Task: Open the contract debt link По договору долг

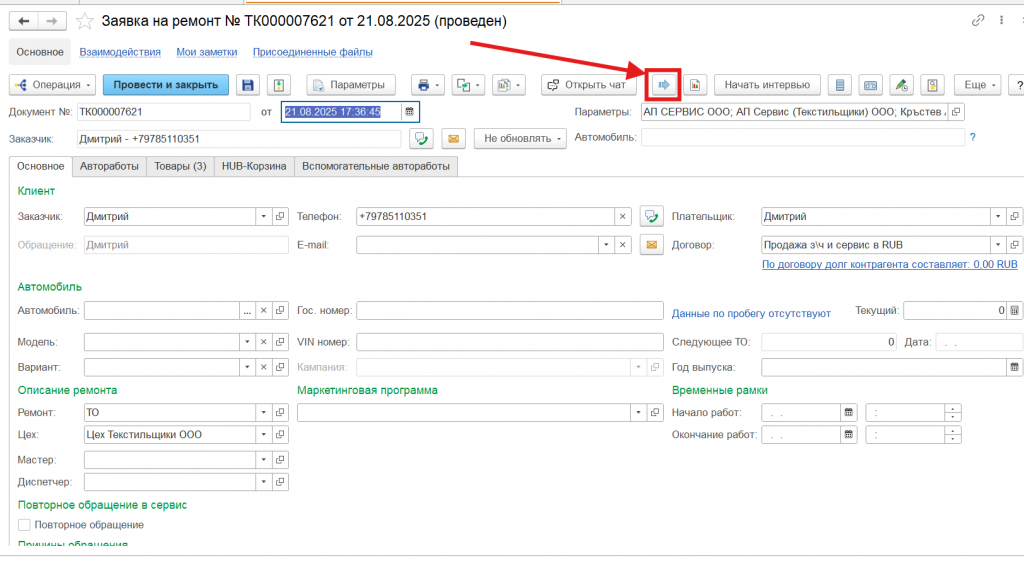Action: [x=889, y=265]
